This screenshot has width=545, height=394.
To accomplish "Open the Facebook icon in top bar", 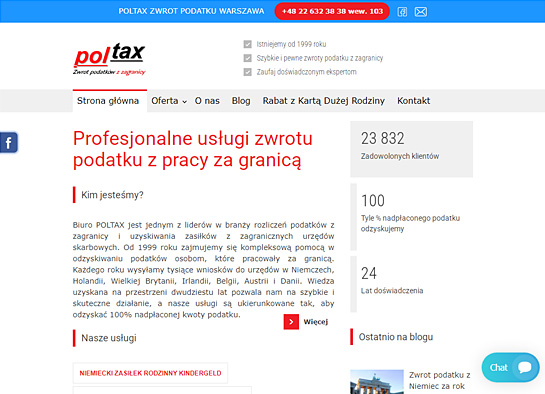I will click(402, 12).
